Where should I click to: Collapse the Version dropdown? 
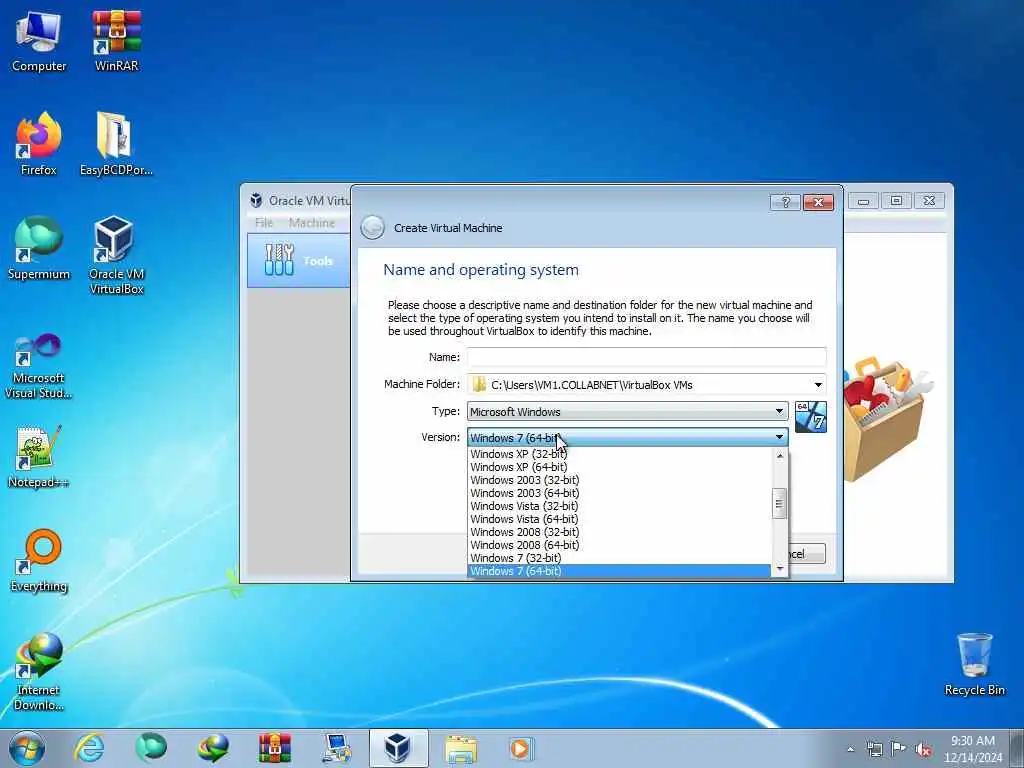779,438
